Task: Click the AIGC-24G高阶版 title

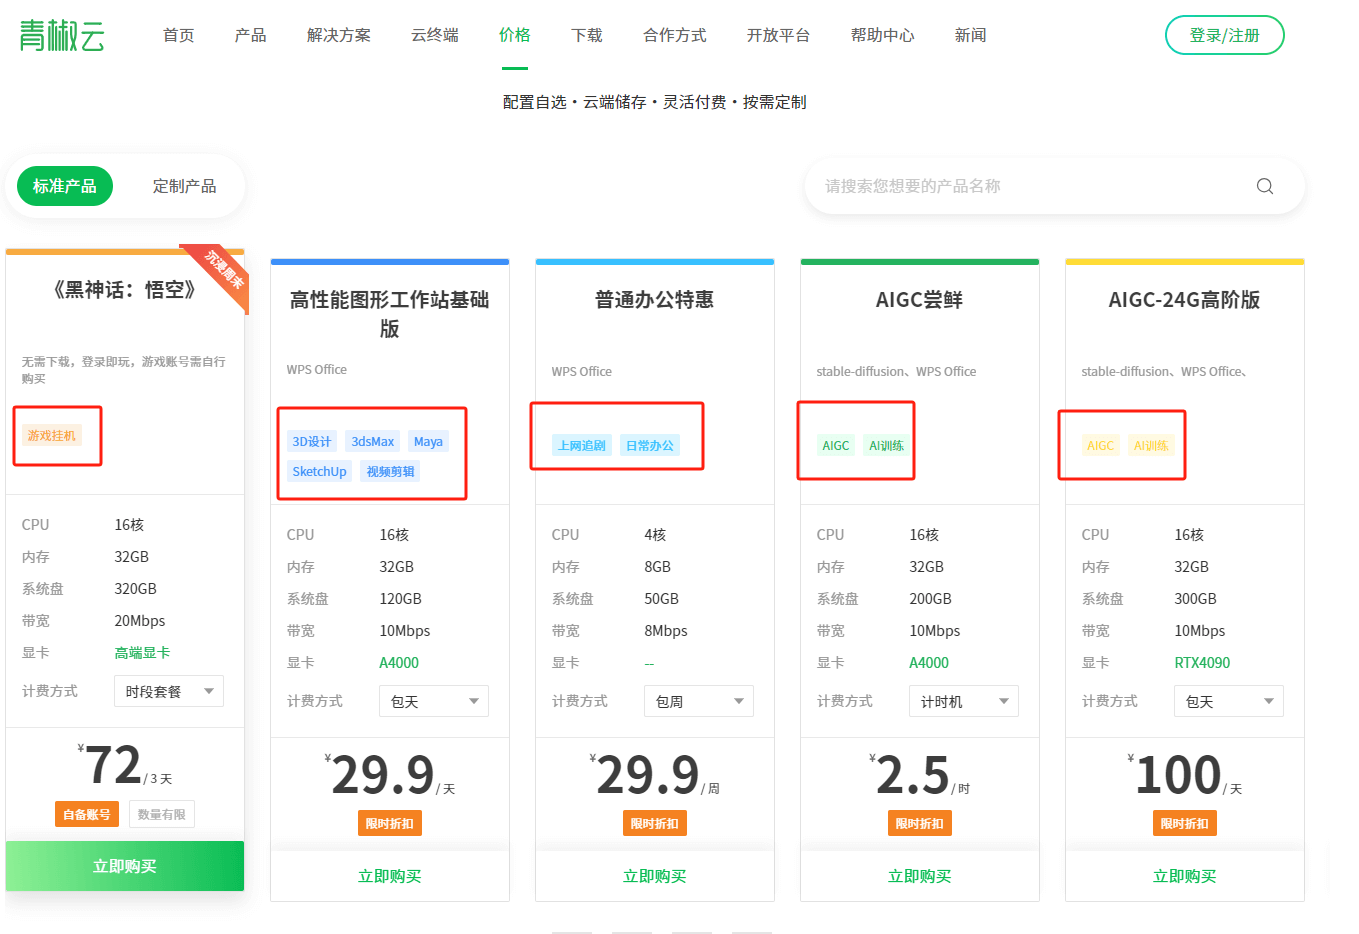Action: tap(1185, 300)
